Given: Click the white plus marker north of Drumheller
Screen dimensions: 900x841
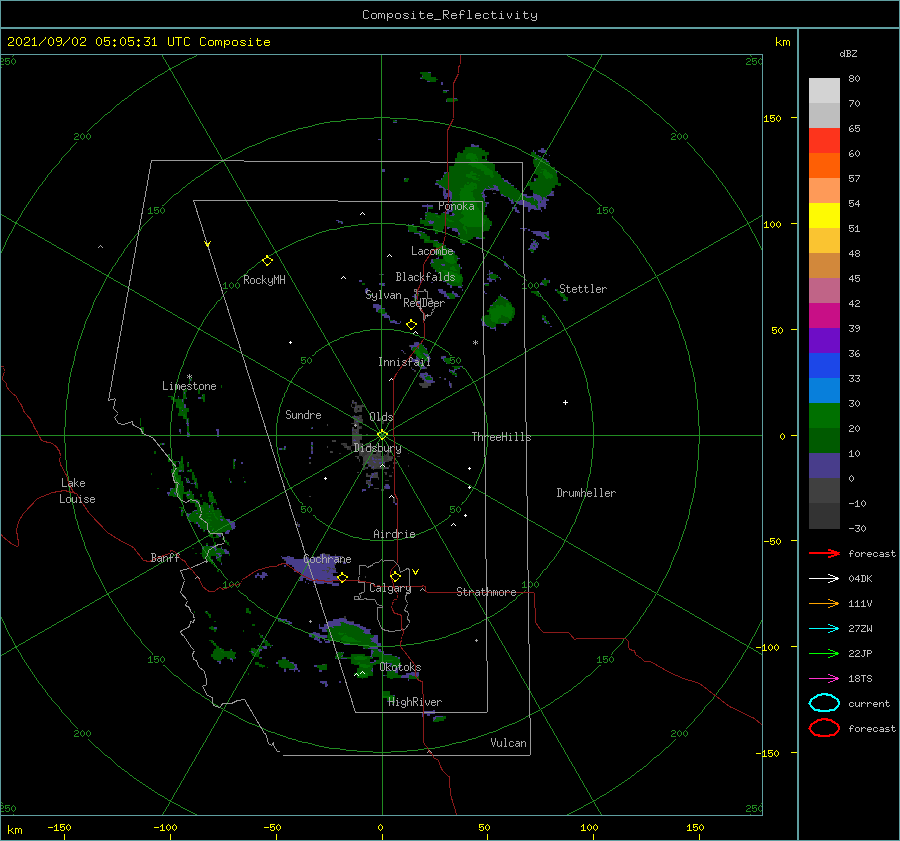Looking at the screenshot, I should 565,402.
